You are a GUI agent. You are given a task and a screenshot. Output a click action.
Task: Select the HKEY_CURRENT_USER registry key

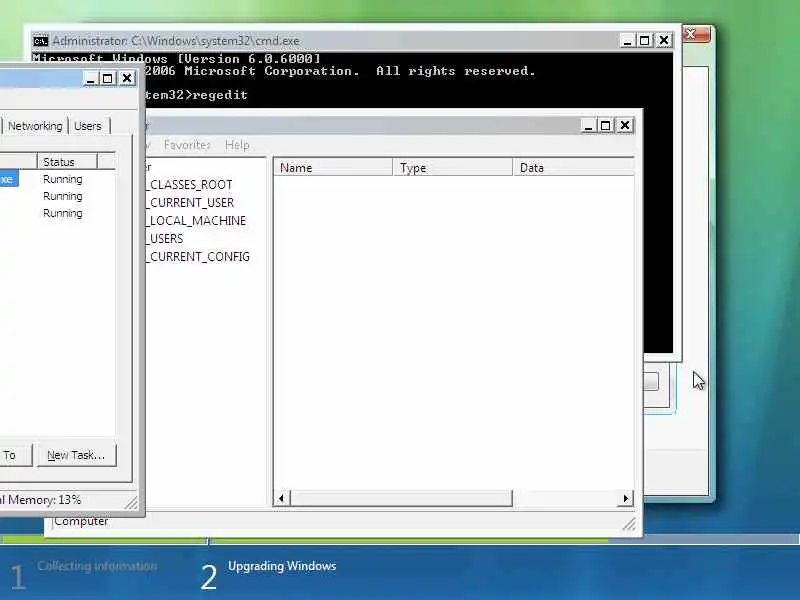190,203
